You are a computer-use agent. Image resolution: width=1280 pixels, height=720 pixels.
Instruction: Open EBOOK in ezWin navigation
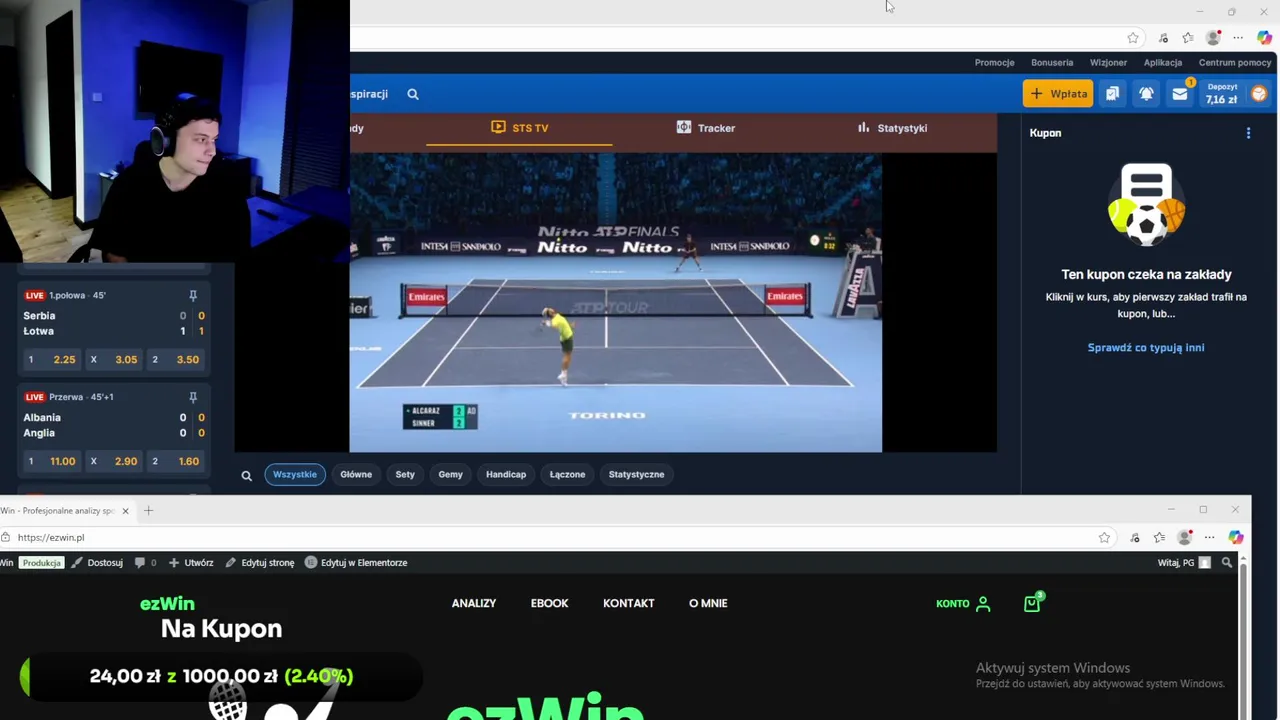click(x=549, y=603)
